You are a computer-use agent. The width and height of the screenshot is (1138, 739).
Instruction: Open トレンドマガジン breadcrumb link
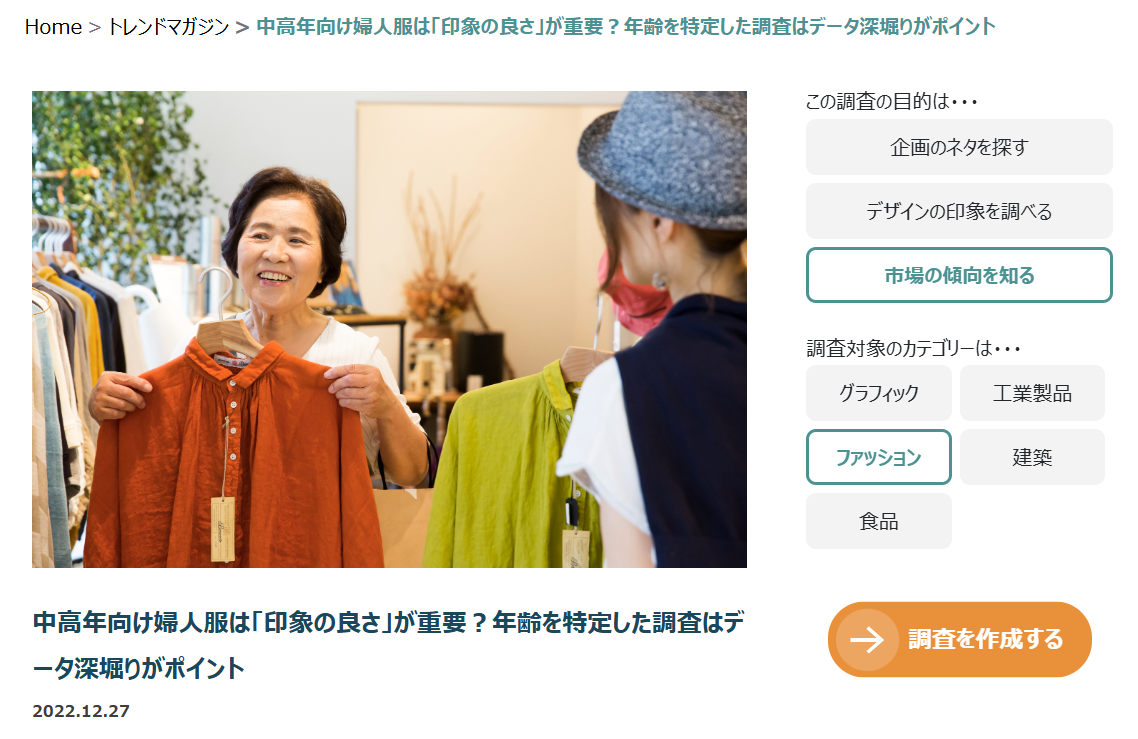tap(168, 27)
